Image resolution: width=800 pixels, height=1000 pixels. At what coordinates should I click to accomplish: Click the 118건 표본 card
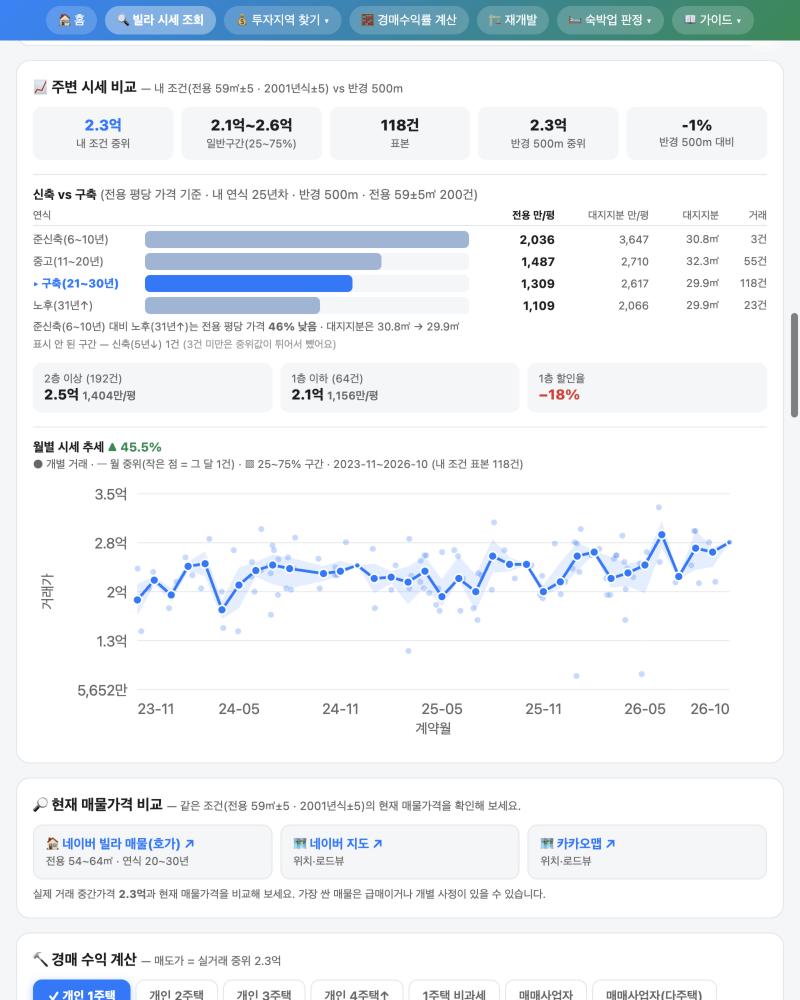400,133
